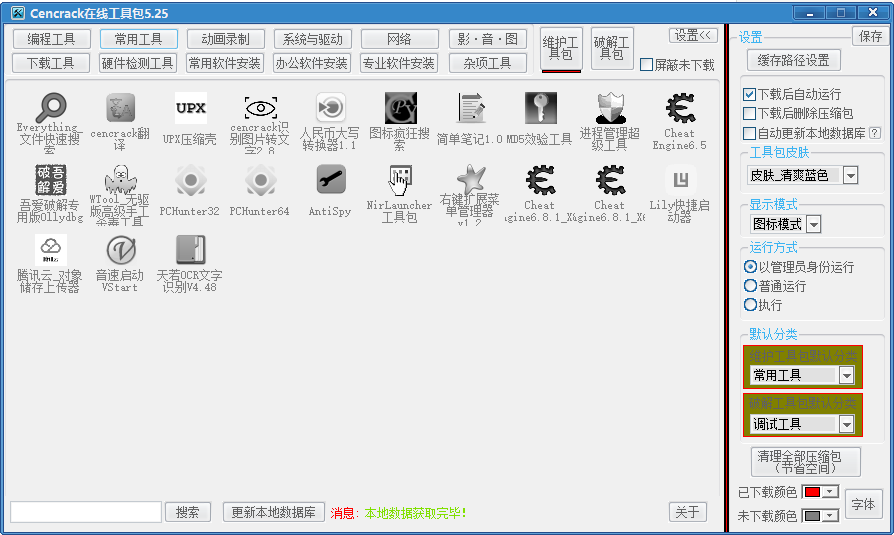
Task: Open cencrack image-to-text recognition tool
Action: pyautogui.click(x=261, y=108)
